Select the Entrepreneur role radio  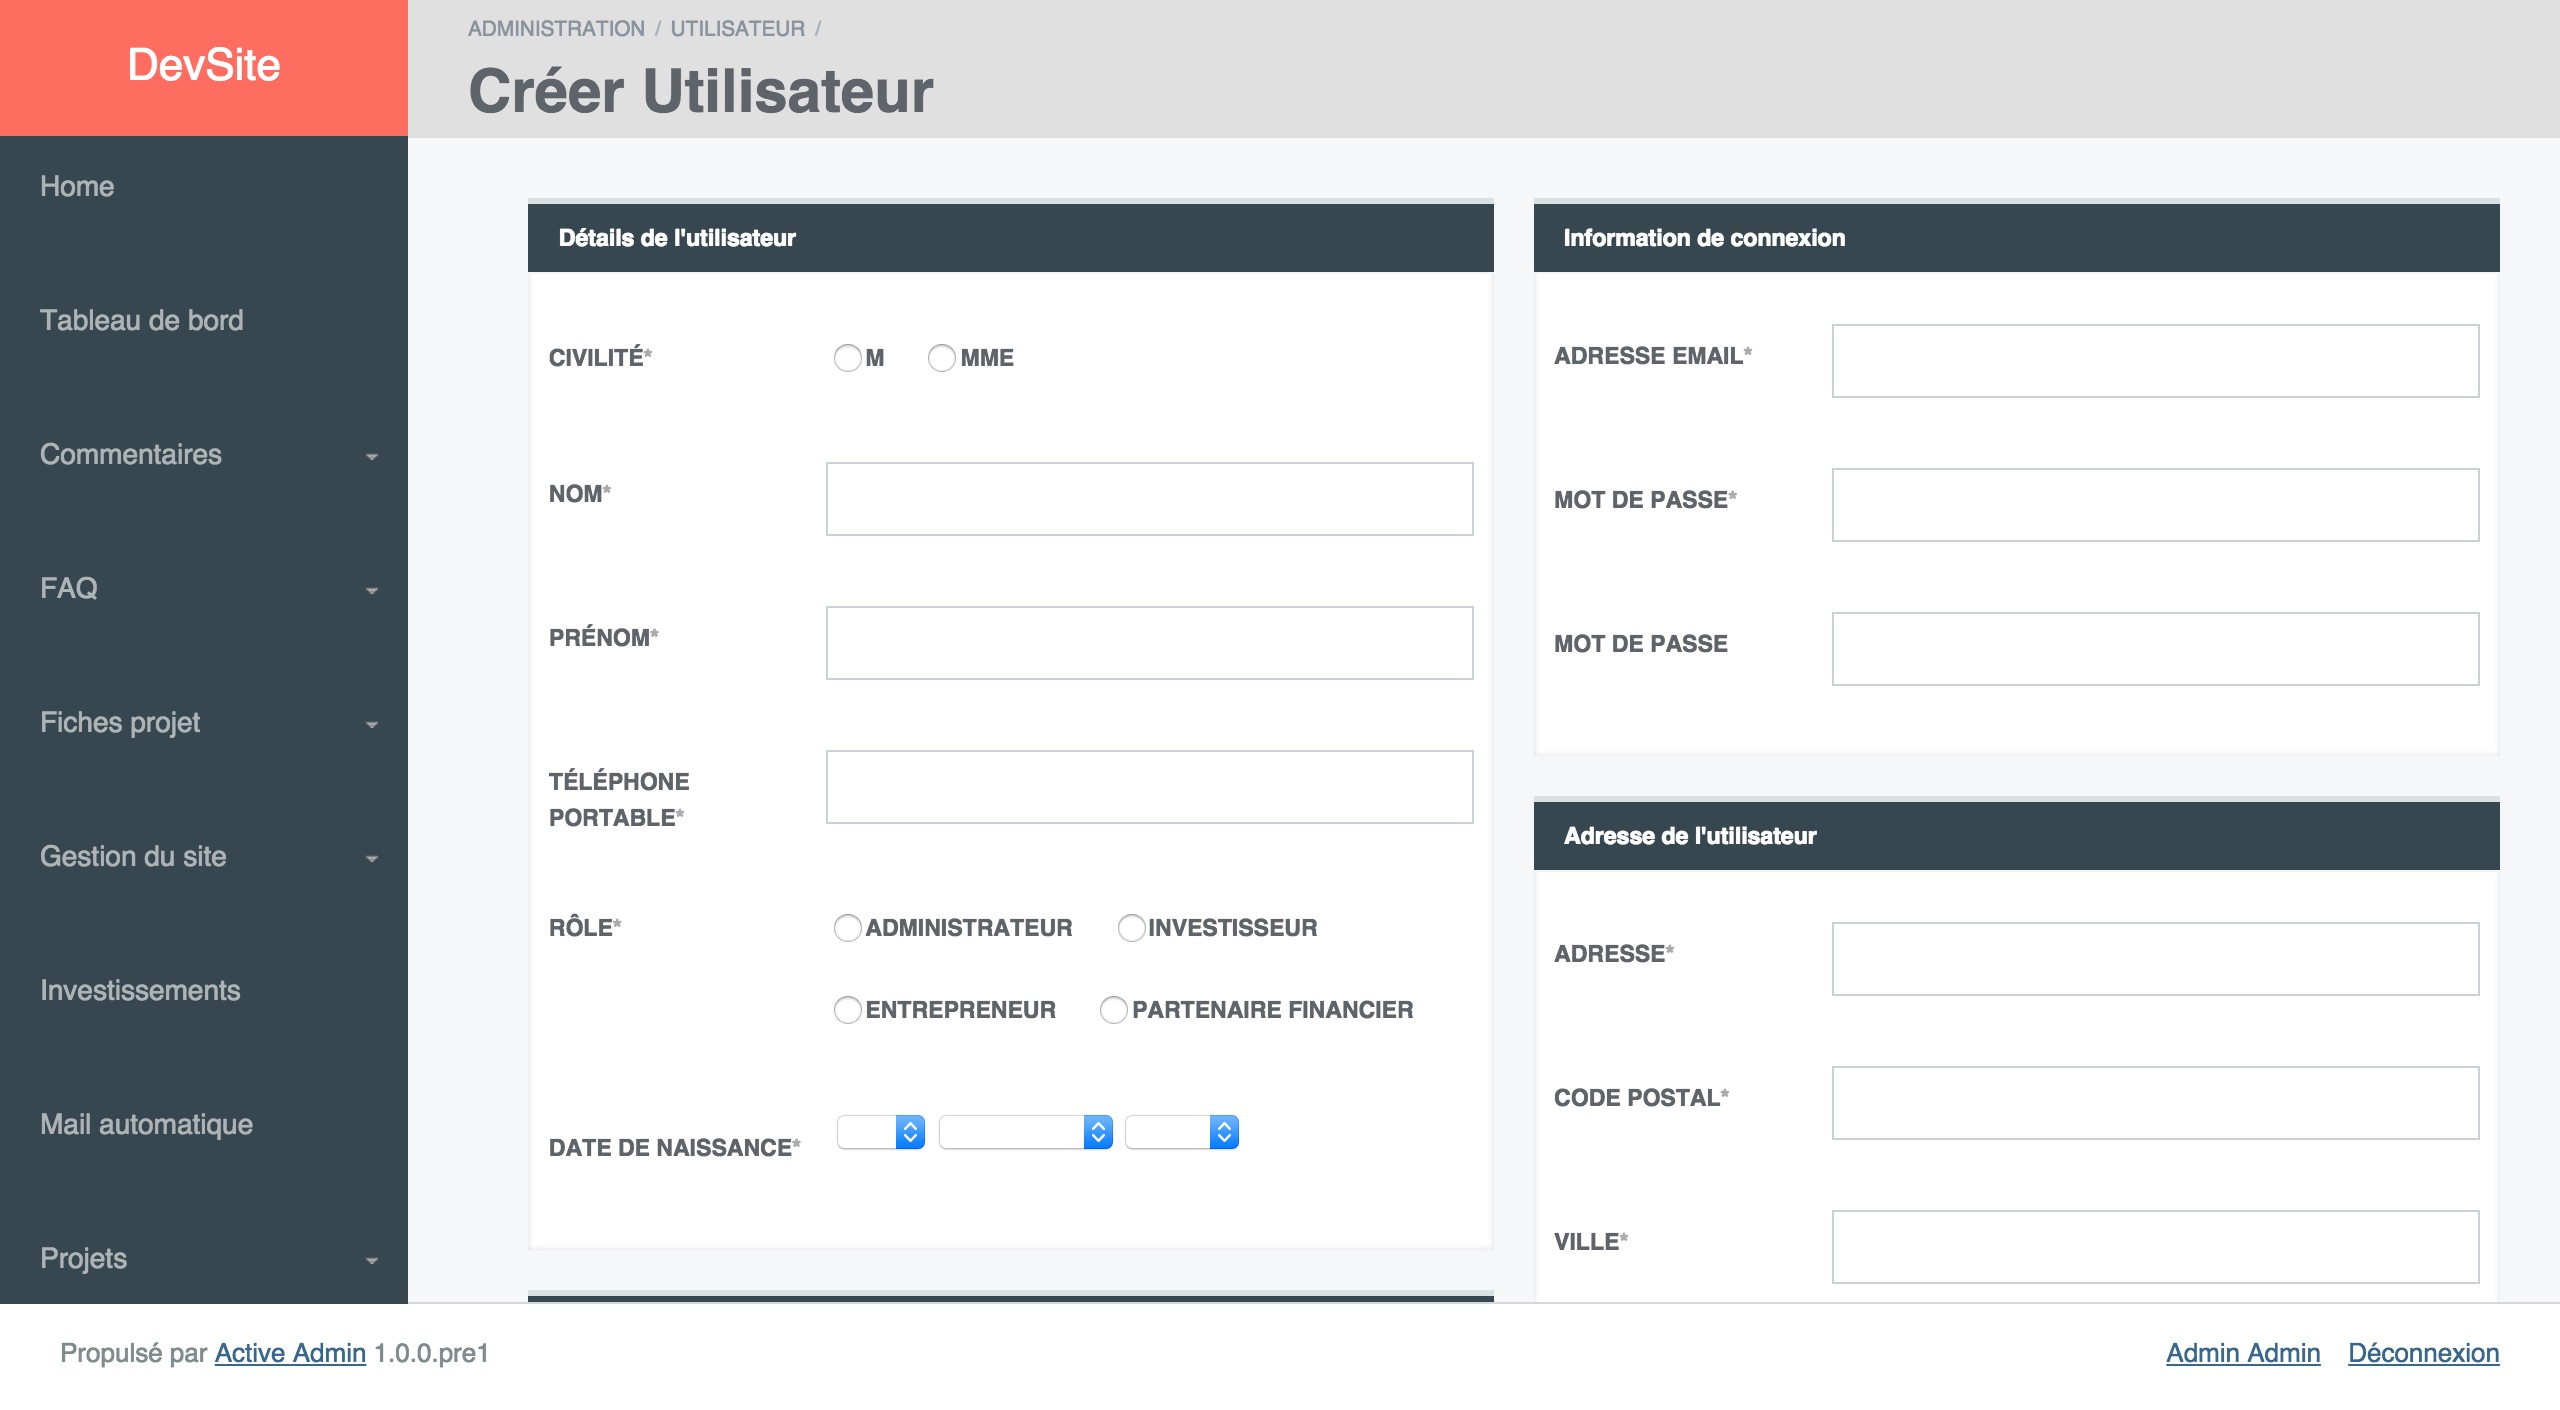[x=847, y=1010]
